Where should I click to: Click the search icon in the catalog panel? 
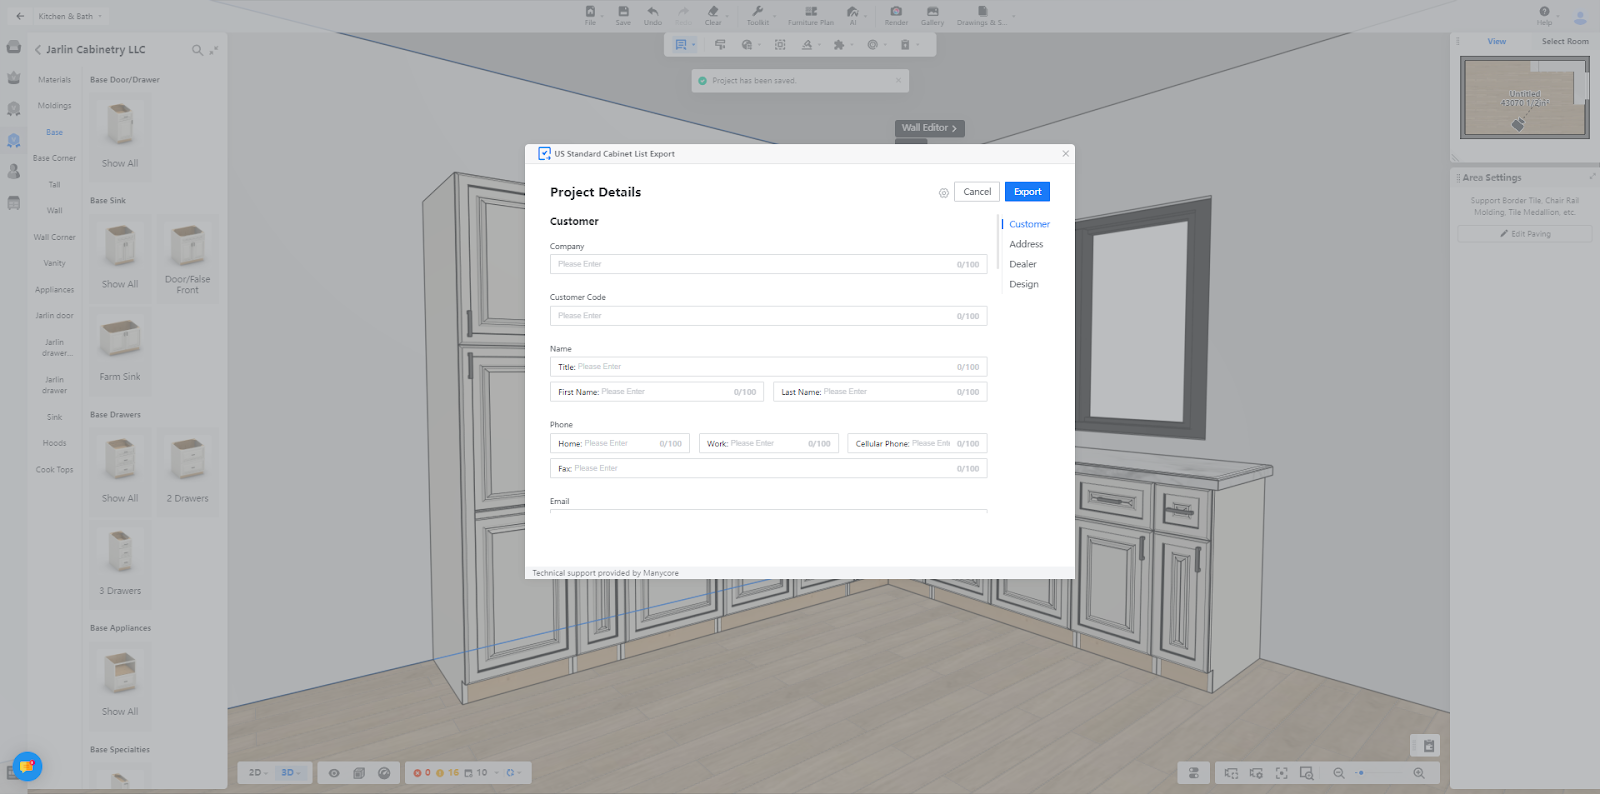(197, 50)
